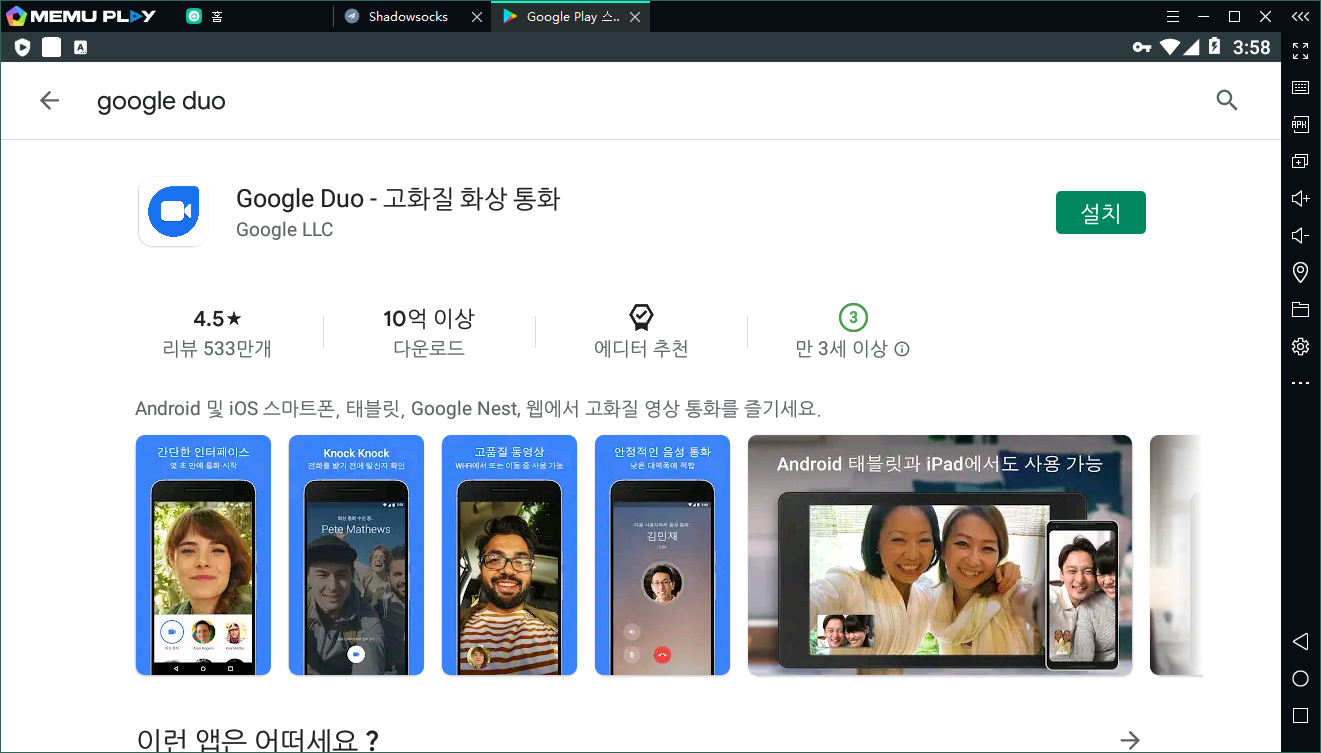Click the APK install icon in sidebar
The width and height of the screenshot is (1321, 753).
tap(1300, 125)
